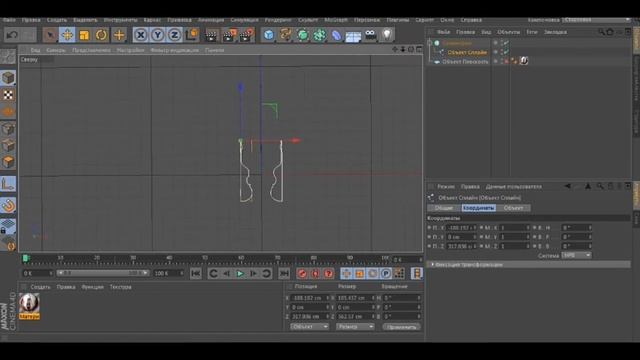Toggle the X axis lock

click(140, 35)
